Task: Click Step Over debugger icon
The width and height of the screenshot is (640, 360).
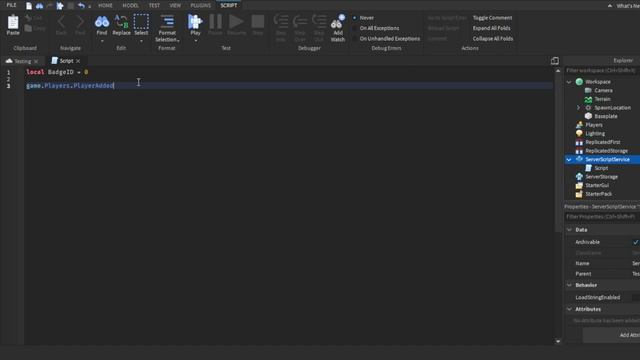Action: click(x=300, y=21)
